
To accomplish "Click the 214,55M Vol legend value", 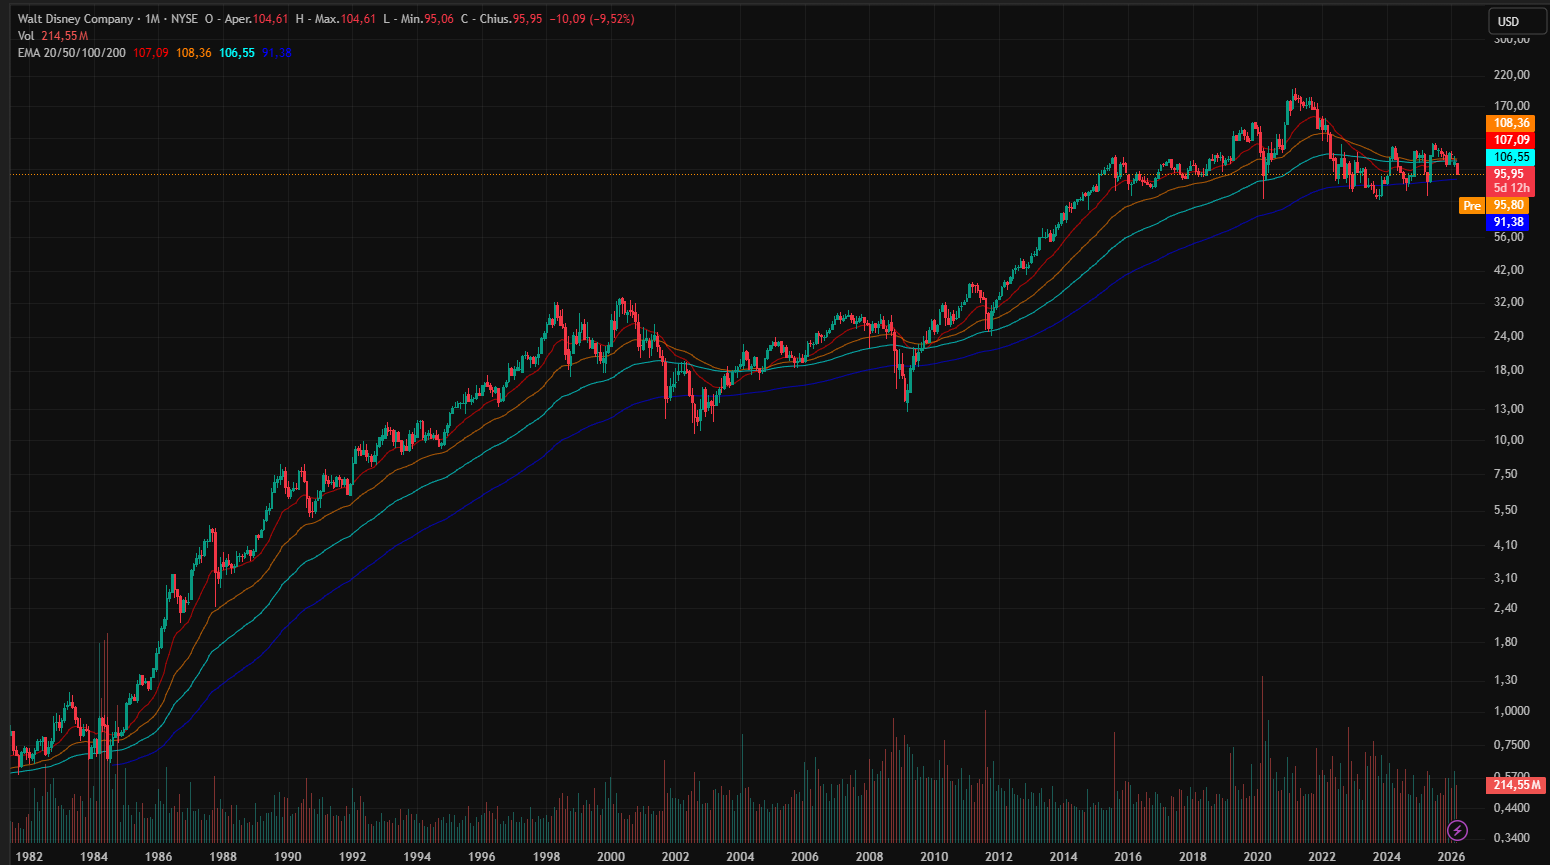I will [65, 36].
